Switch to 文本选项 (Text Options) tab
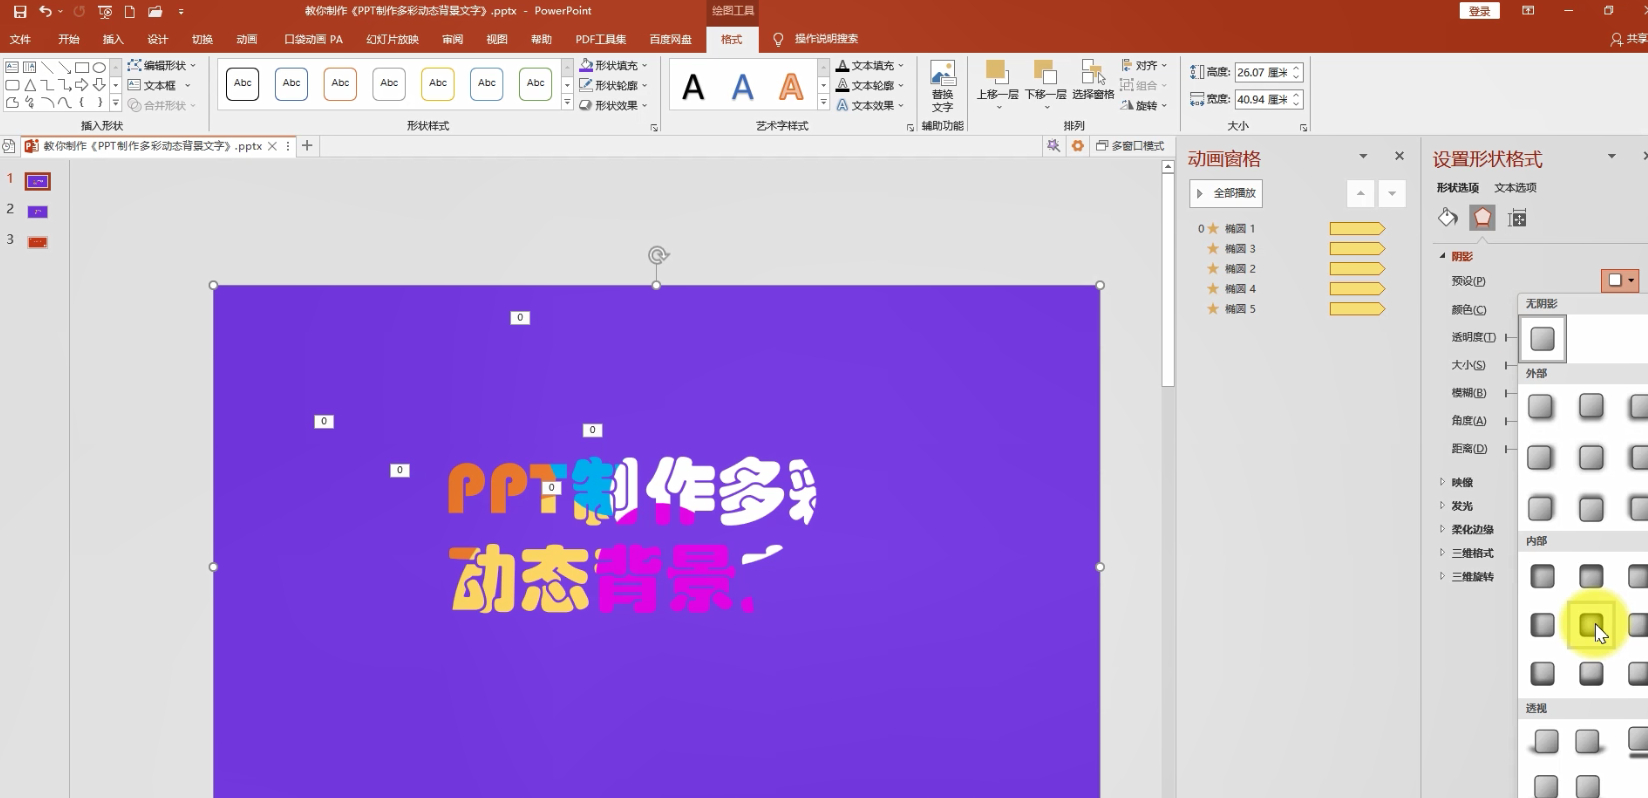1648x798 pixels. [1515, 188]
